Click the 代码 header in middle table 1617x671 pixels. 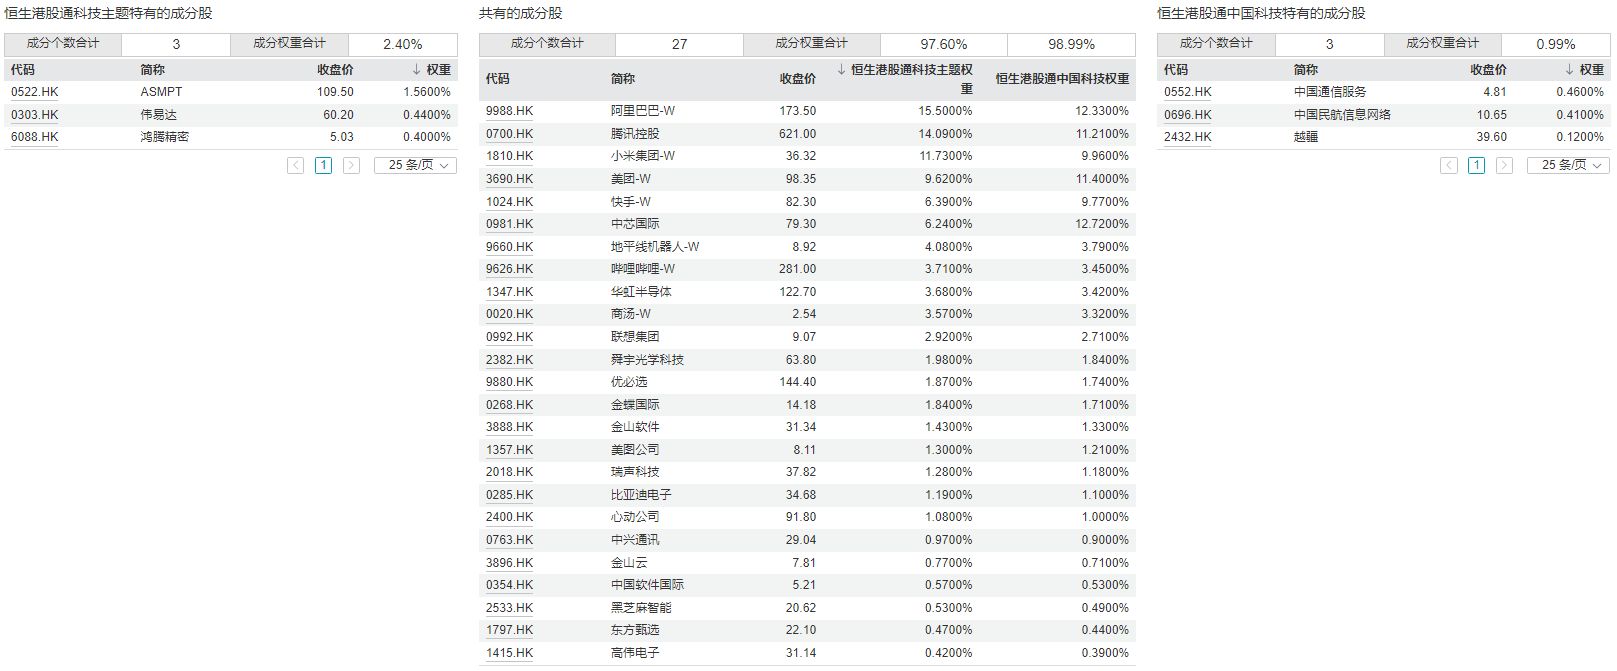click(497, 79)
